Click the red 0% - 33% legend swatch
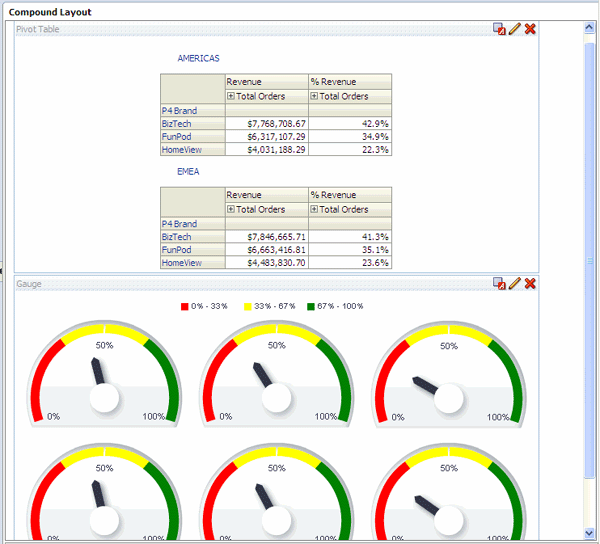This screenshot has width=600, height=544. [185, 306]
